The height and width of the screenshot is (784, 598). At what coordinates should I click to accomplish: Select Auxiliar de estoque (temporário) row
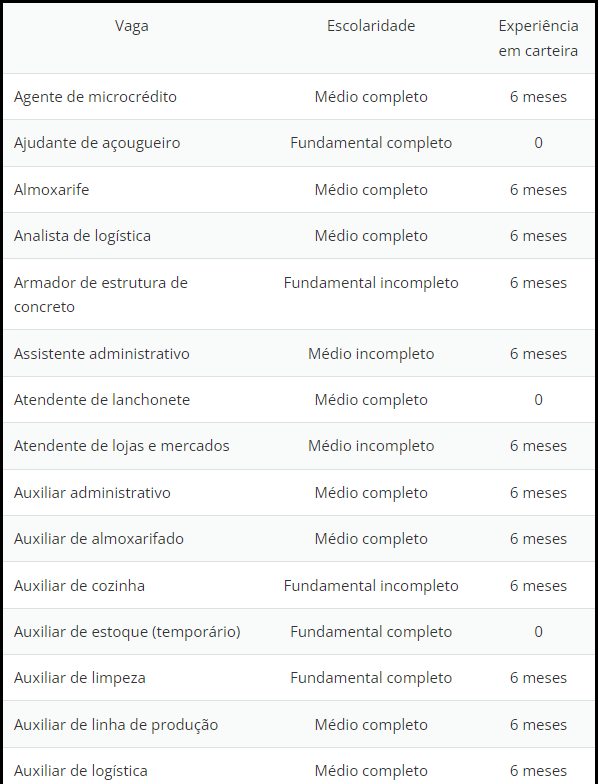coord(299,632)
